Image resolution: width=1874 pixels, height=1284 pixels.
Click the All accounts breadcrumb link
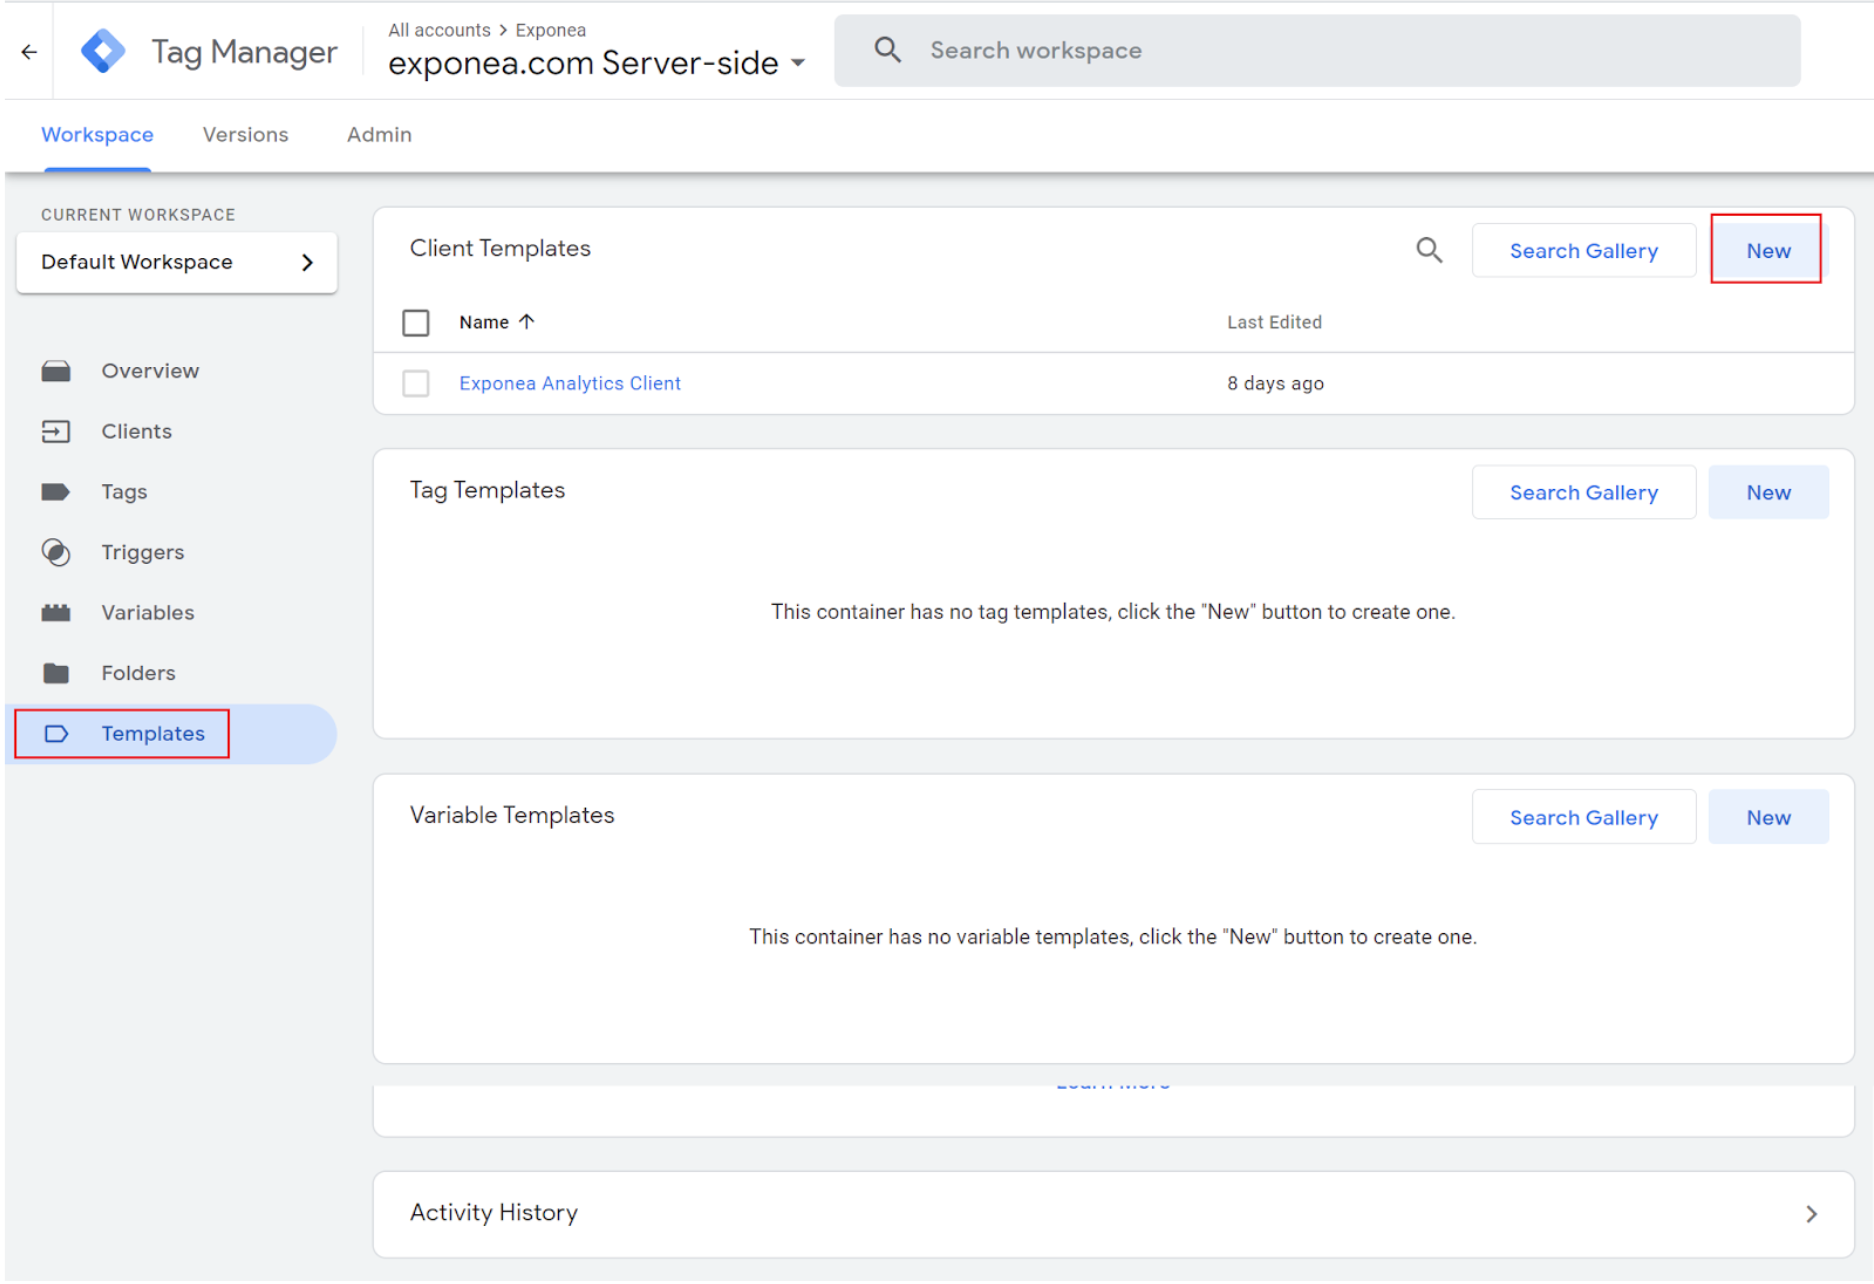click(x=439, y=30)
